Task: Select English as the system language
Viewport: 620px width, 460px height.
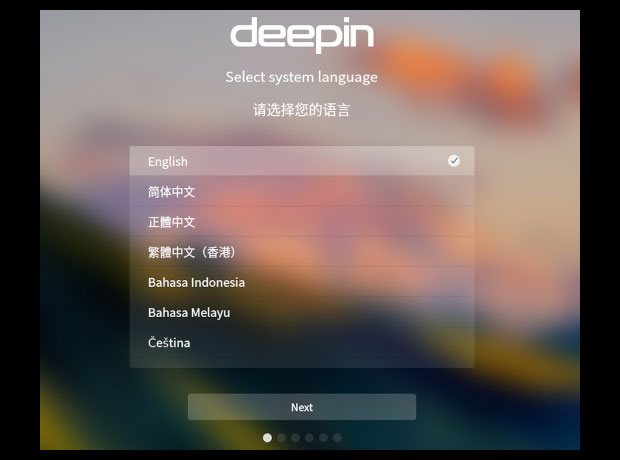Action: point(302,161)
